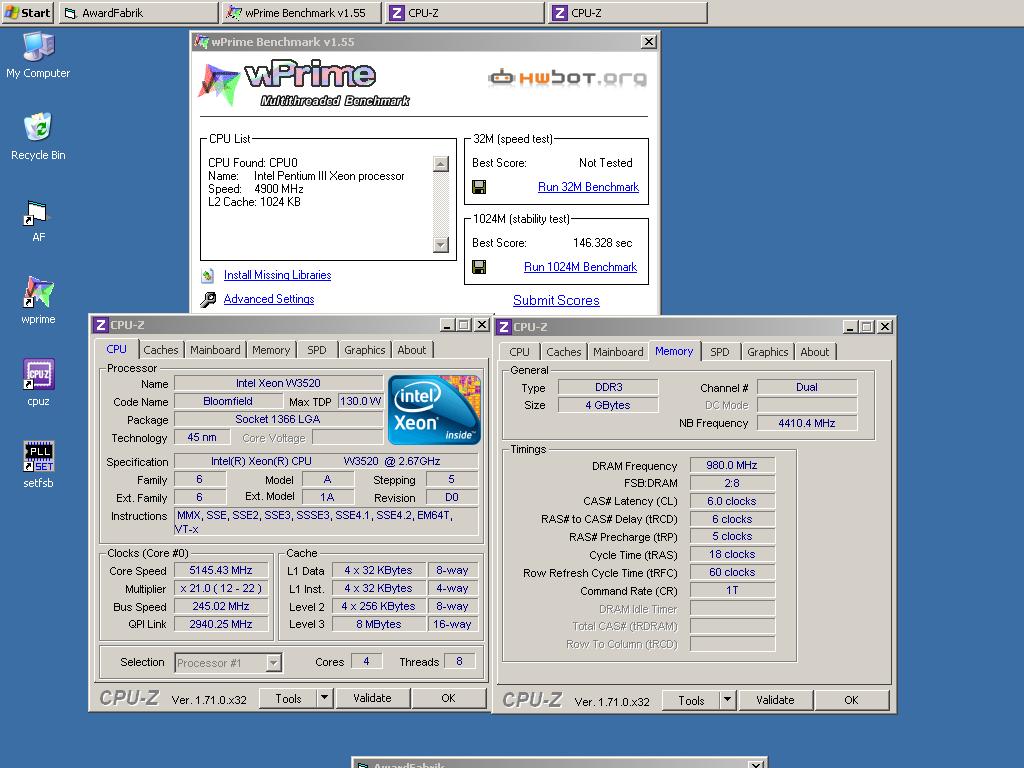Click Submit Scores link
The width and height of the screenshot is (1024, 768).
point(556,300)
